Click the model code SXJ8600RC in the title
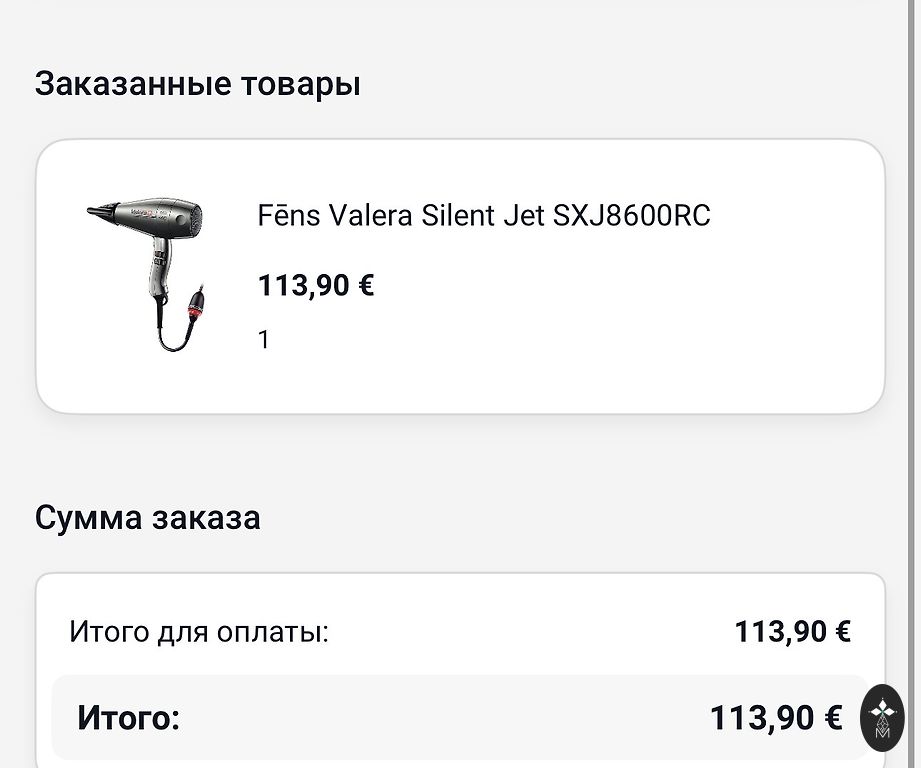Image resolution: width=921 pixels, height=768 pixels. click(x=631, y=216)
